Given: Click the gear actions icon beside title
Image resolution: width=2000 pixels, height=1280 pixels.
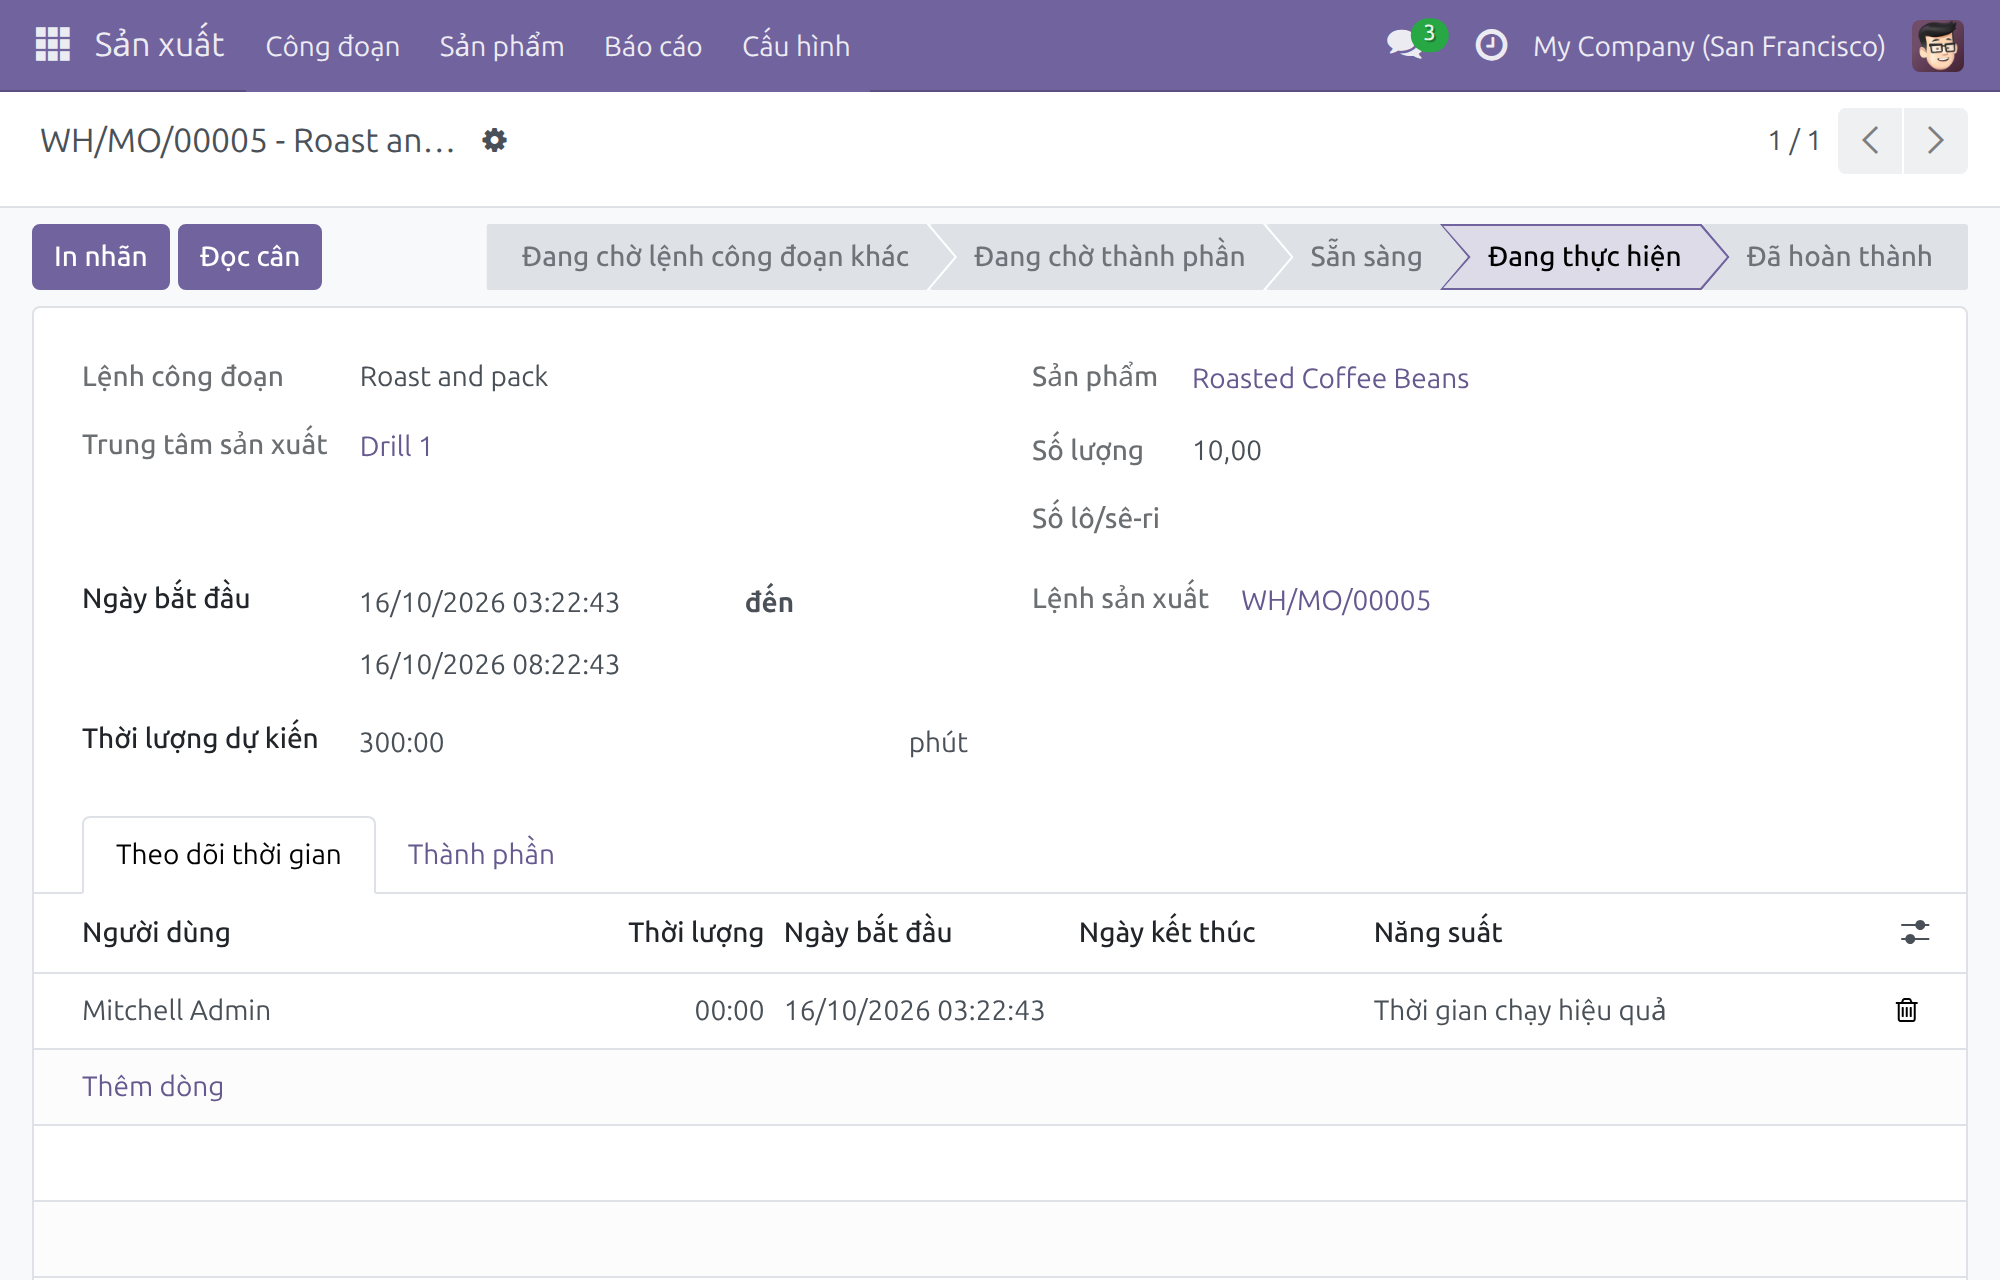Looking at the screenshot, I should tap(494, 140).
